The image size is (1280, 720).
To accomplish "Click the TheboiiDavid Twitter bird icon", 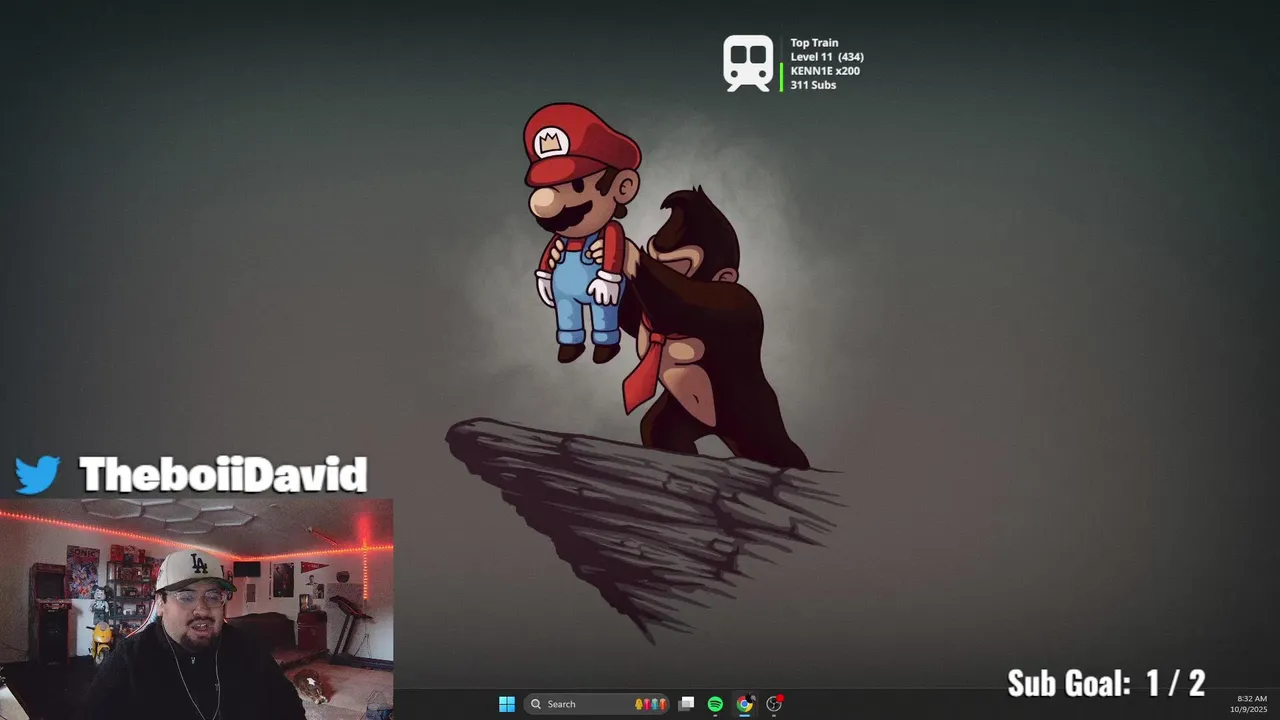I will pos(38,474).
